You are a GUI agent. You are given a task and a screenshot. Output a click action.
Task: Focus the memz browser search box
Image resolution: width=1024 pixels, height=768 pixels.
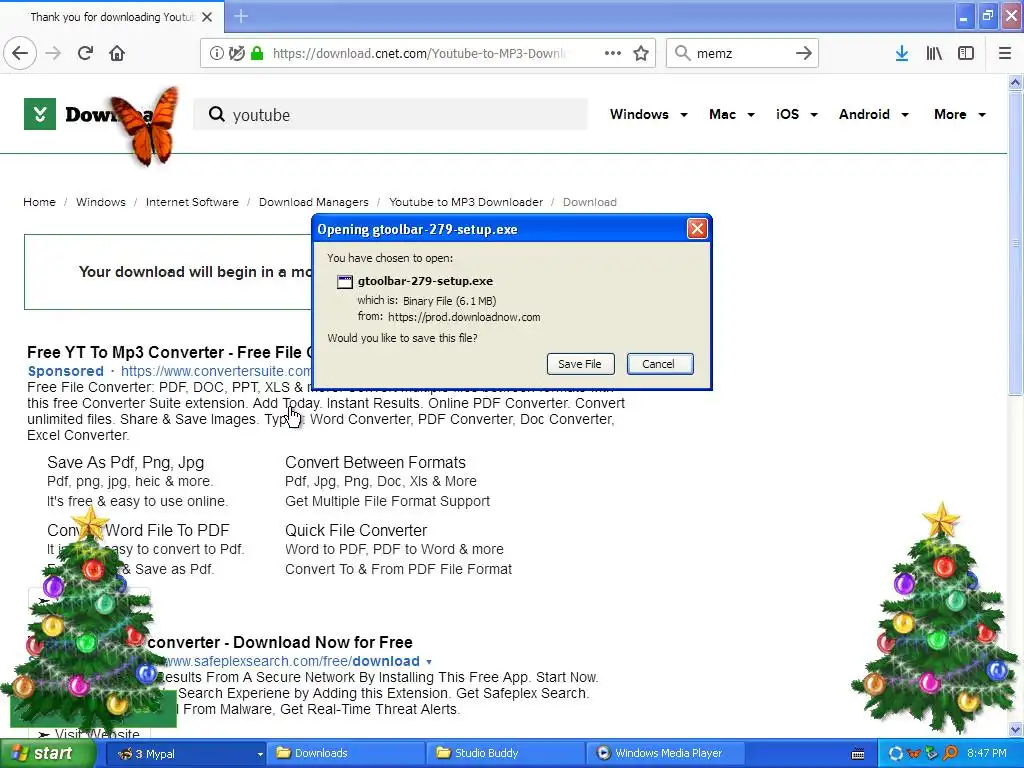coord(742,53)
